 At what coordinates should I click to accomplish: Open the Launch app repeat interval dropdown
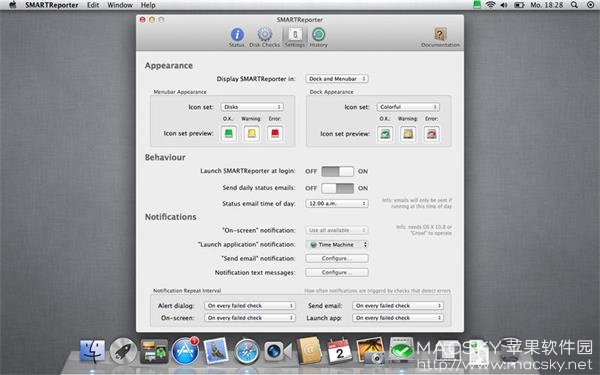tap(398, 318)
